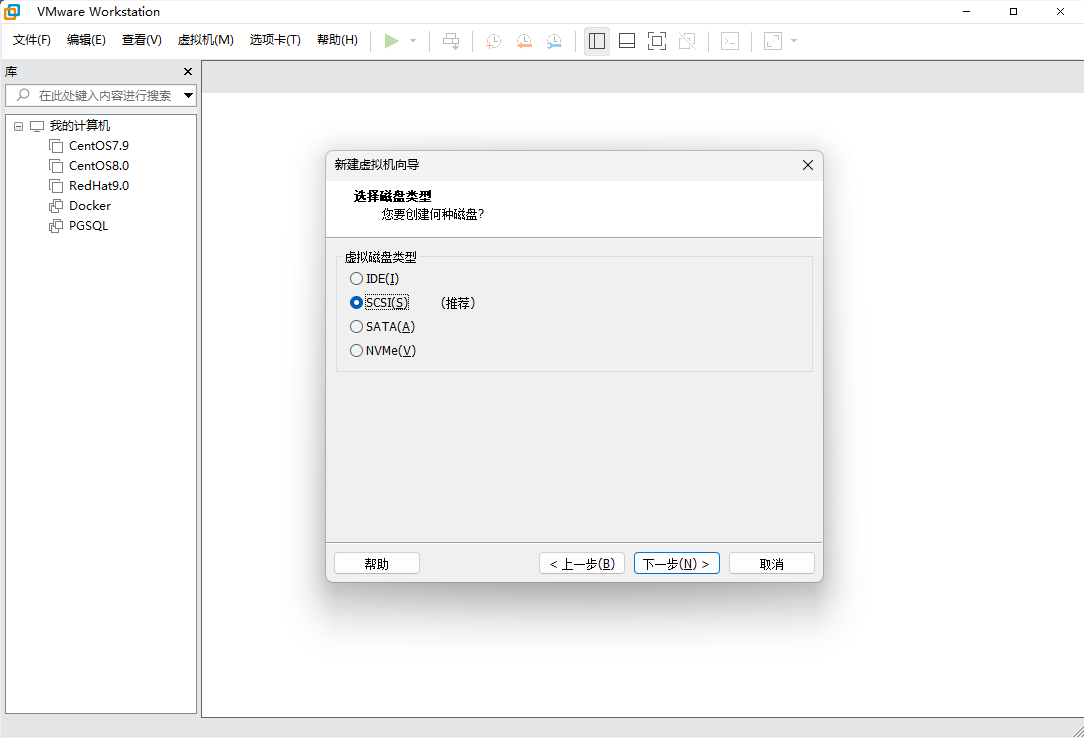Click the 帮助 button in the wizard
The width and height of the screenshot is (1084, 738).
coord(377,564)
